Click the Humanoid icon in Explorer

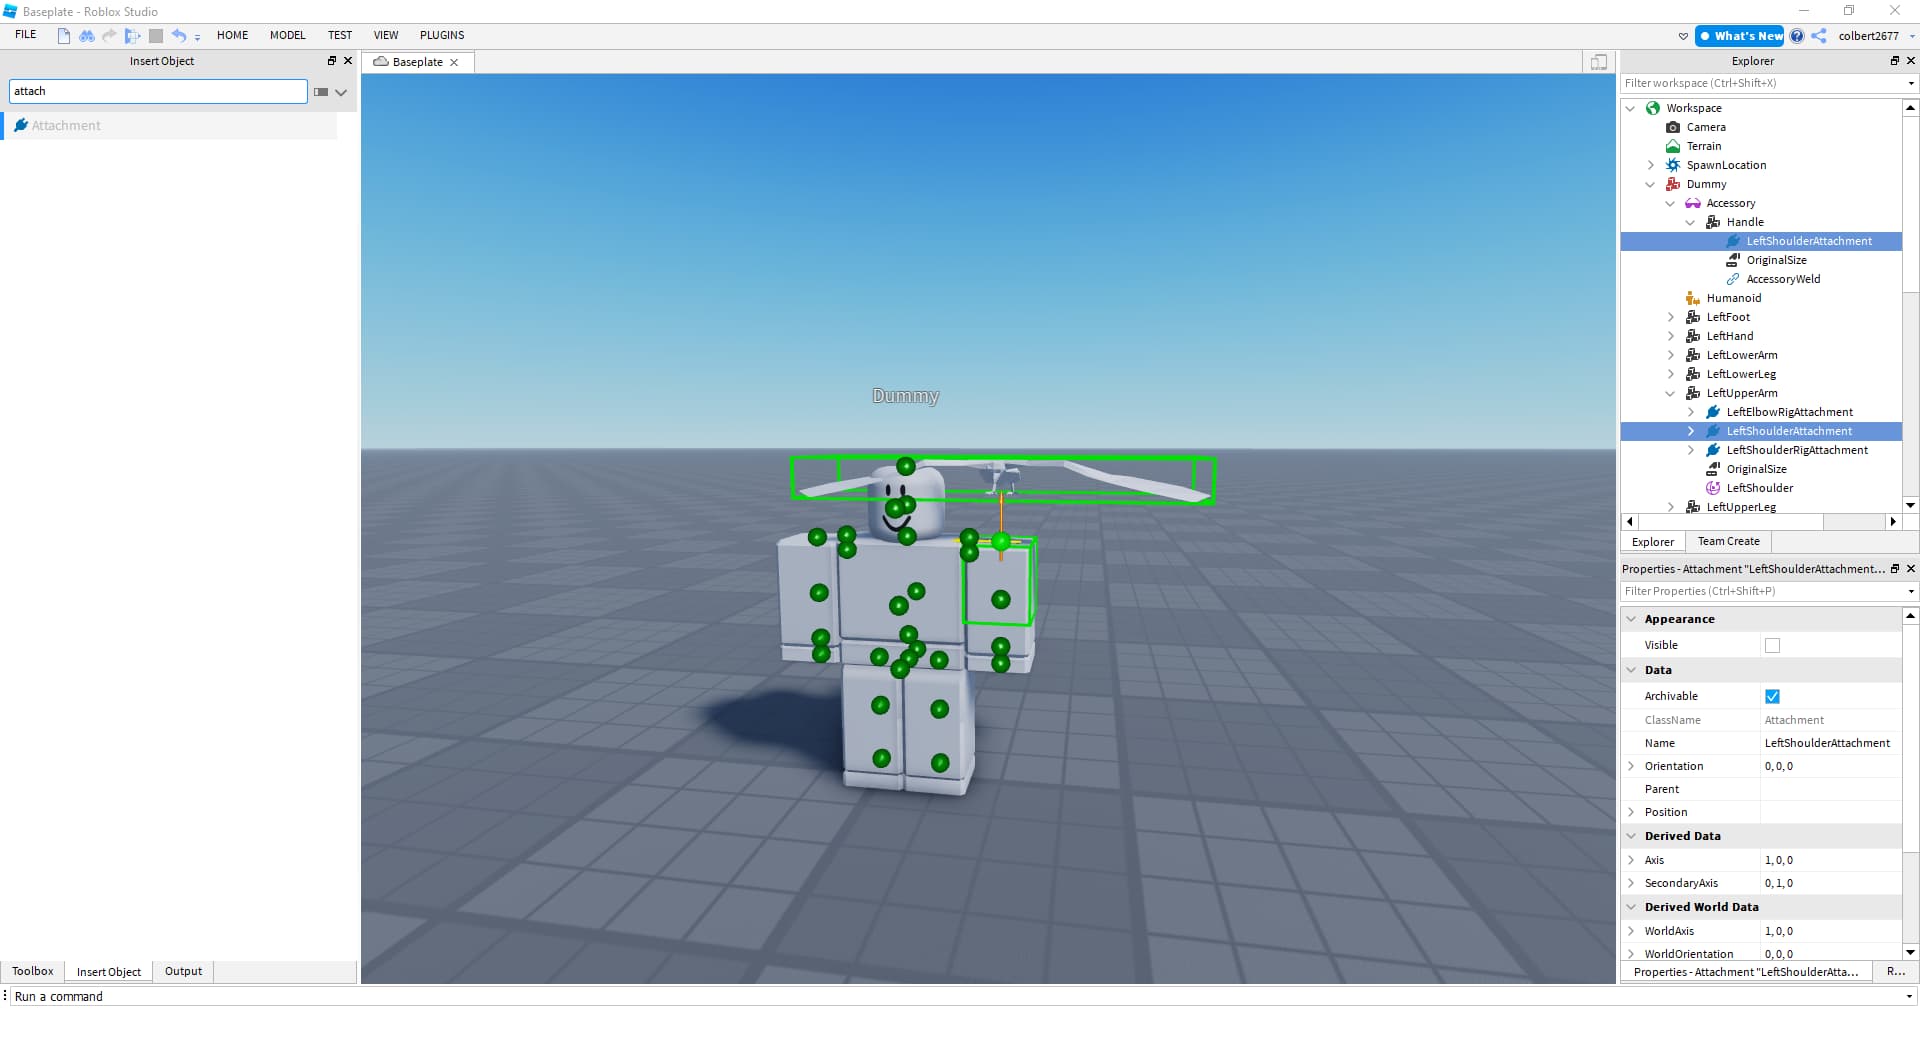1693,298
